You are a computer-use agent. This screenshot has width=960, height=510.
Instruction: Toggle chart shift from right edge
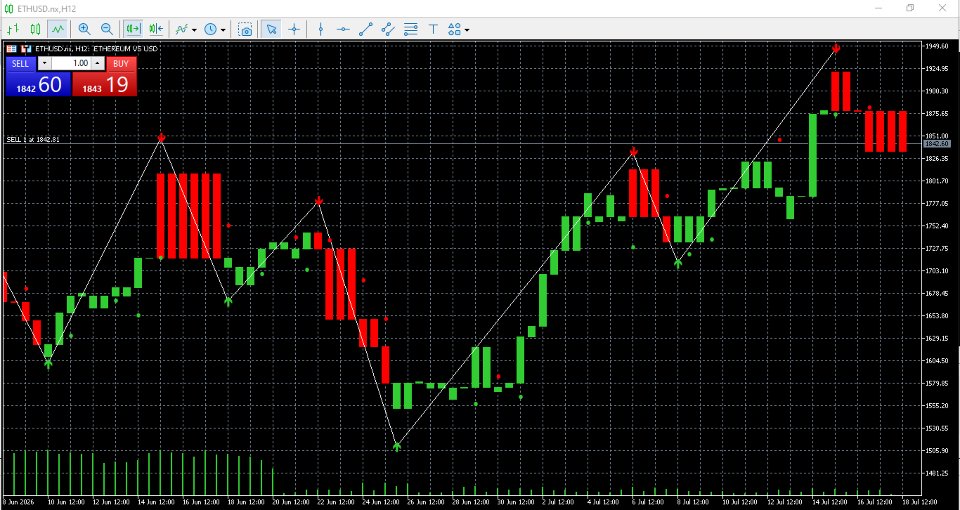[x=156, y=29]
